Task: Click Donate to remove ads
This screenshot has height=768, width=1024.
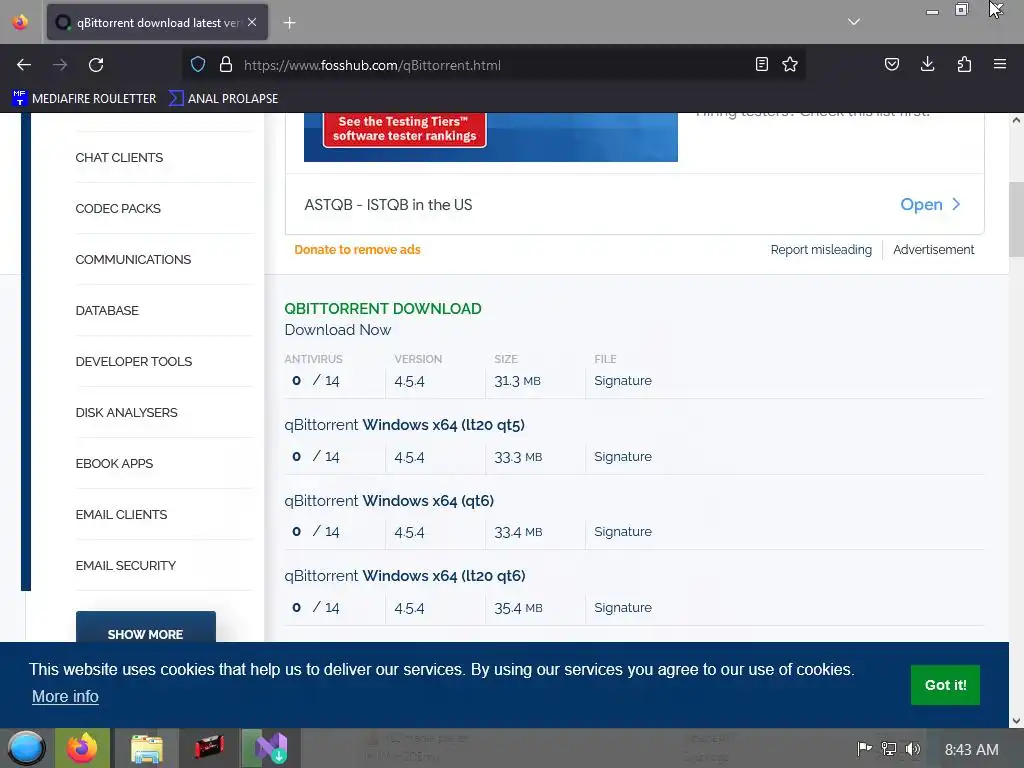Action: click(357, 249)
